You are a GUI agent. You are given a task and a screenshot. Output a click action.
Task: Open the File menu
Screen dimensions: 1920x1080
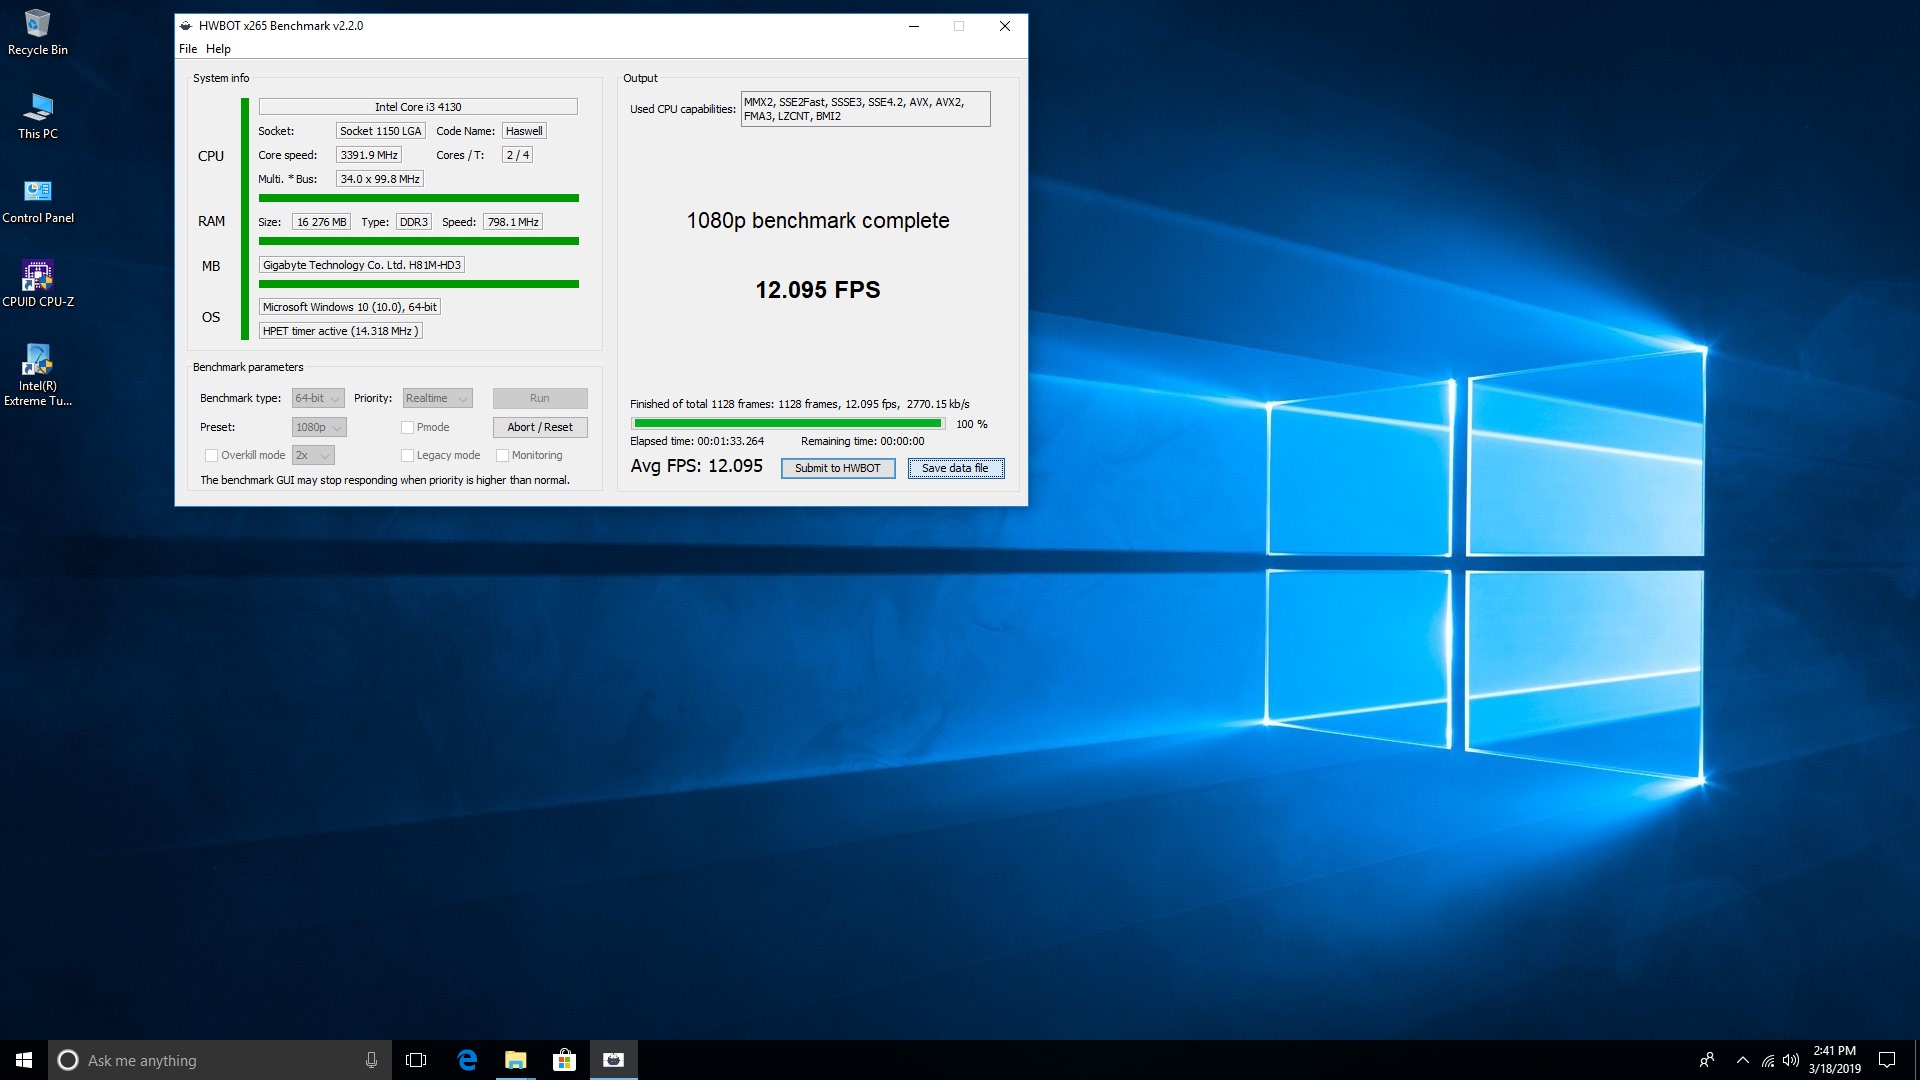click(188, 49)
